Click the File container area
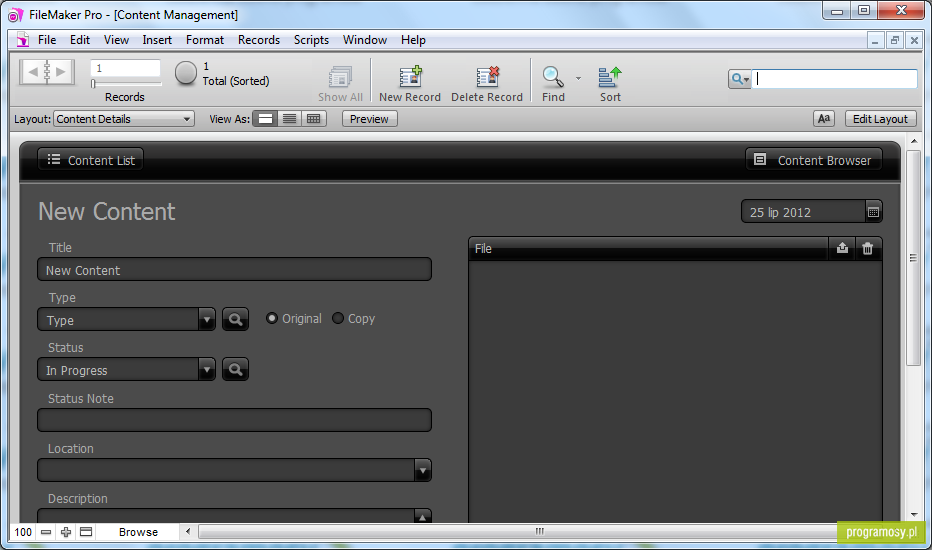 (675, 392)
